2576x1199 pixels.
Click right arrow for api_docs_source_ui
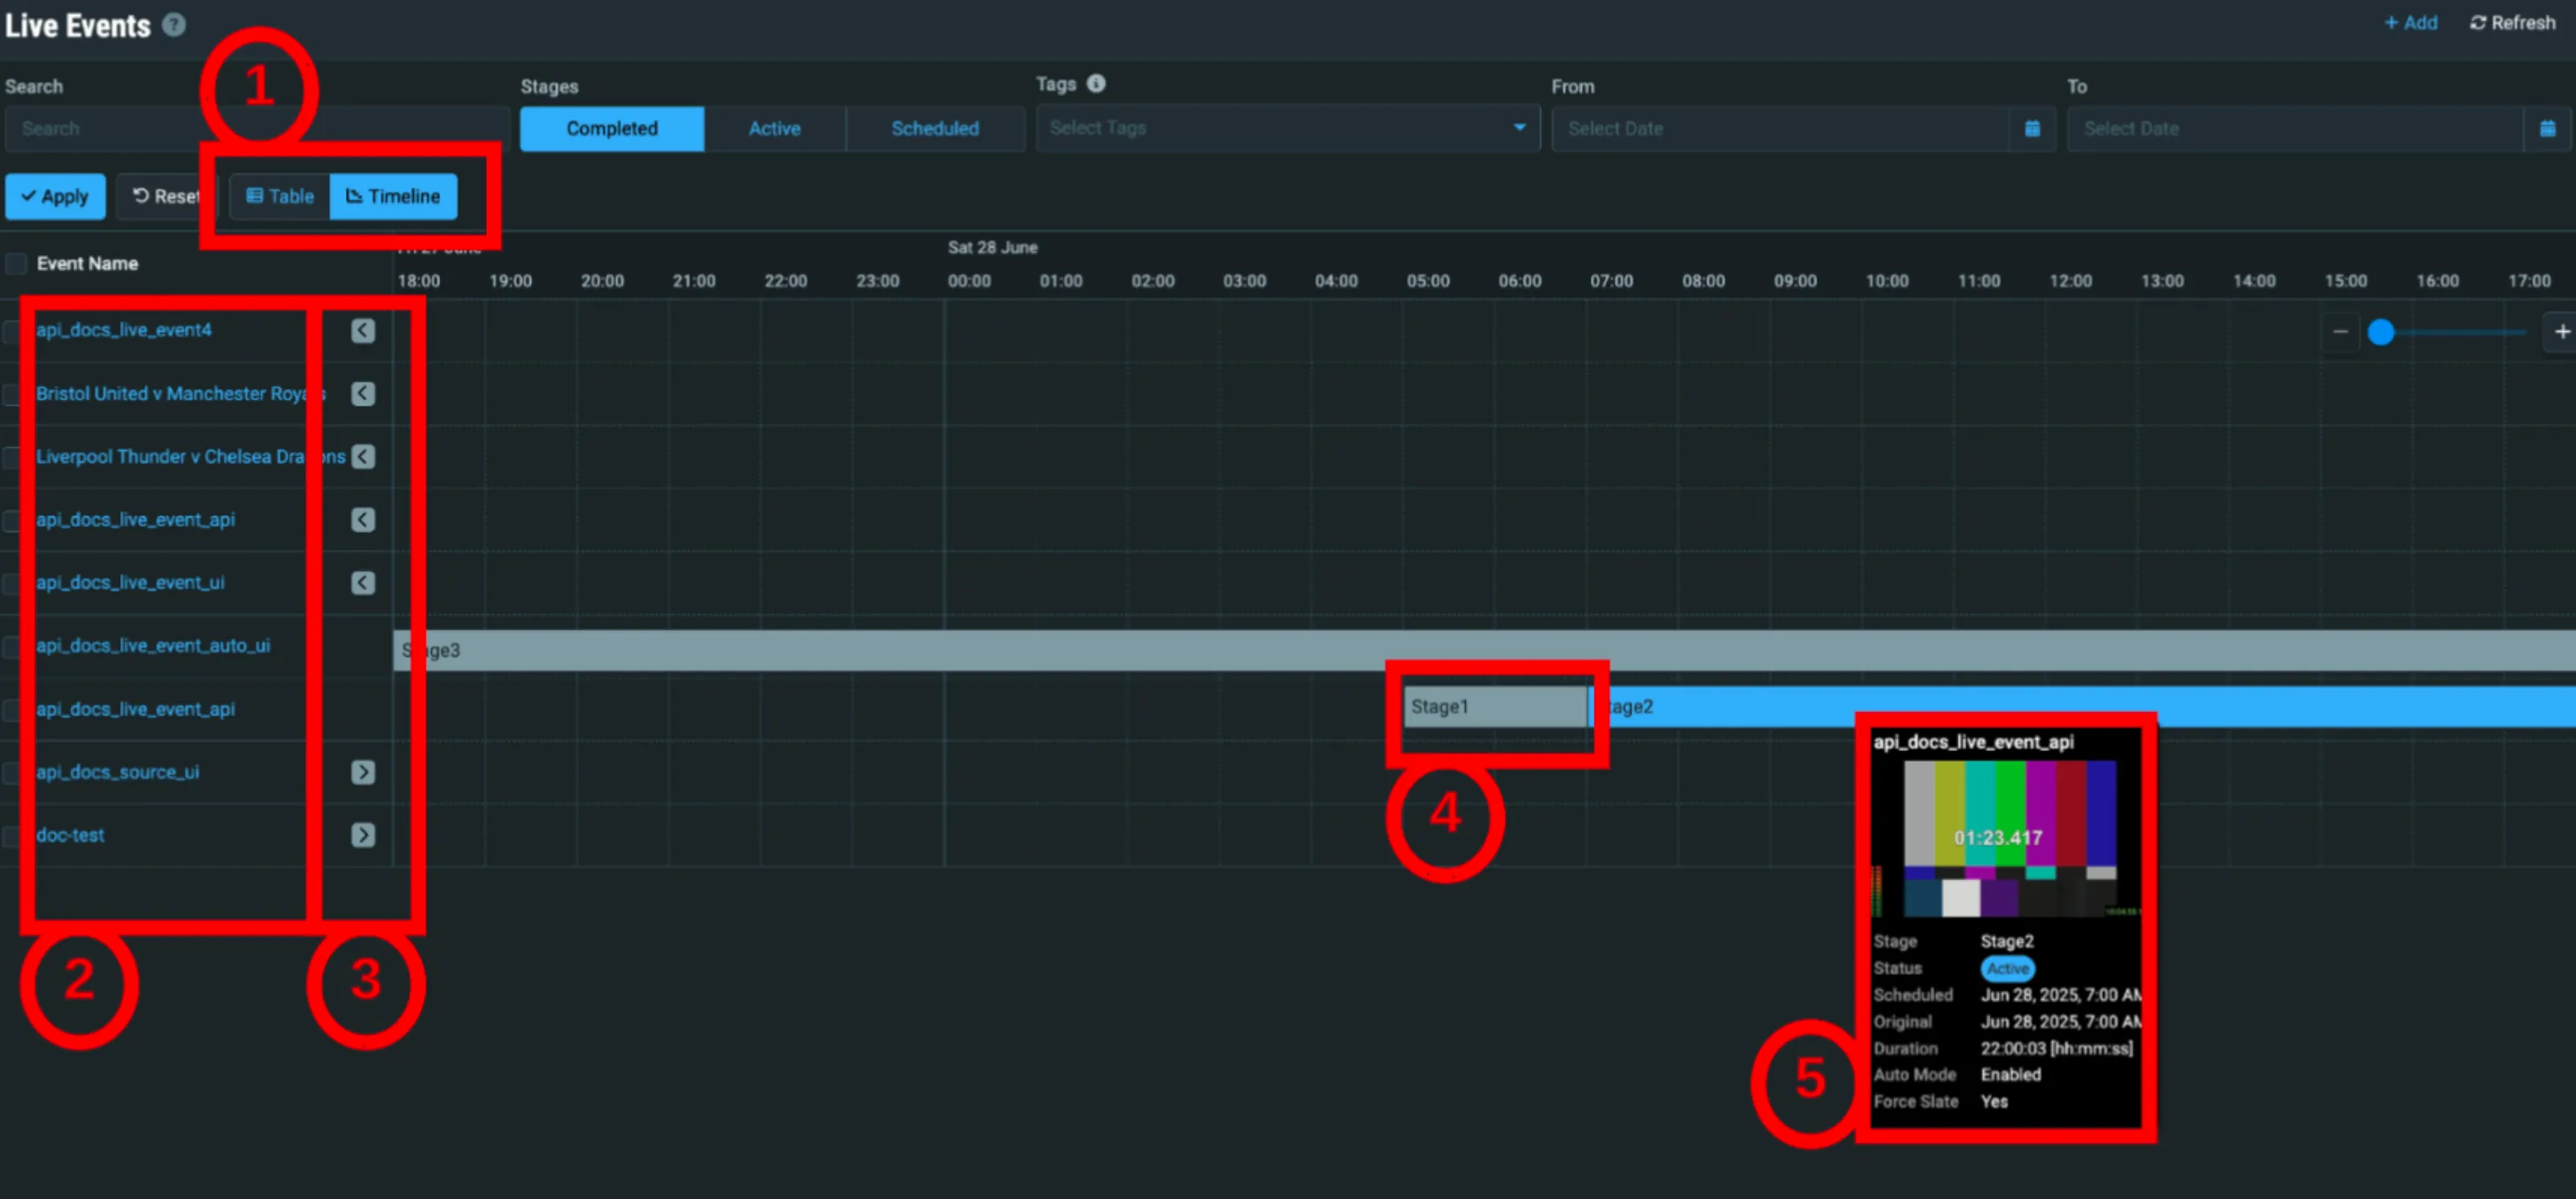[x=363, y=772]
